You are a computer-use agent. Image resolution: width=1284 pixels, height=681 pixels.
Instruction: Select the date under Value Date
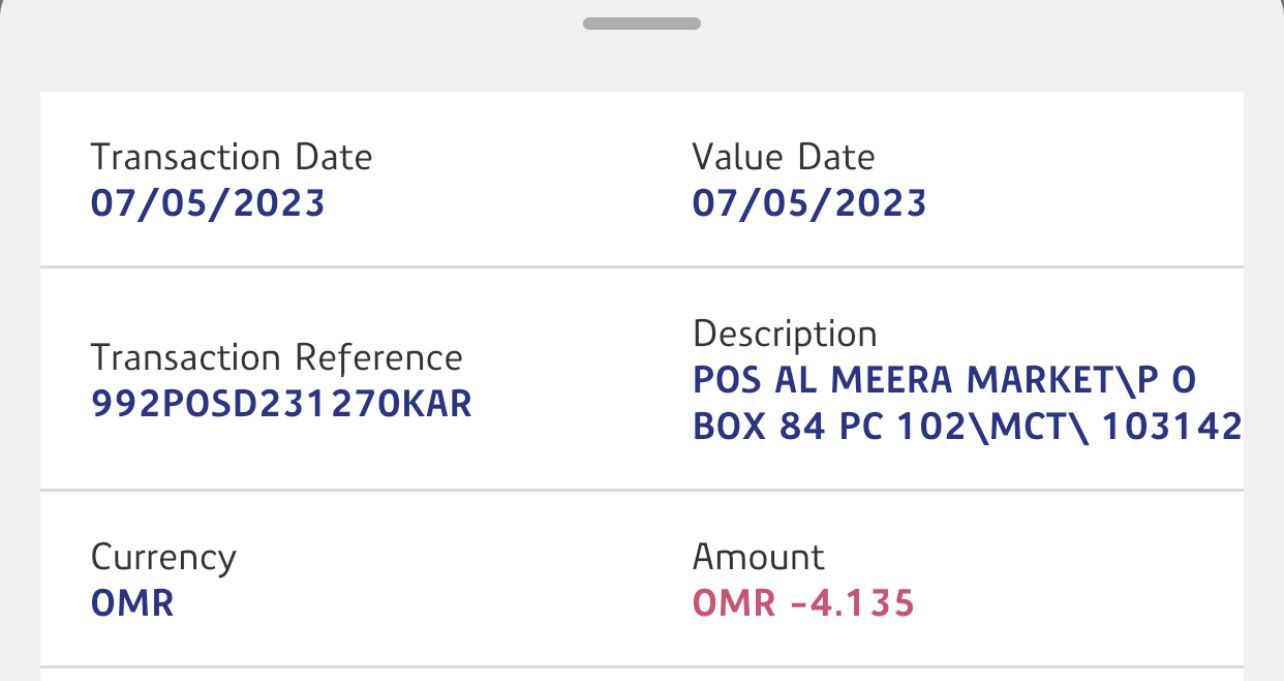809,203
